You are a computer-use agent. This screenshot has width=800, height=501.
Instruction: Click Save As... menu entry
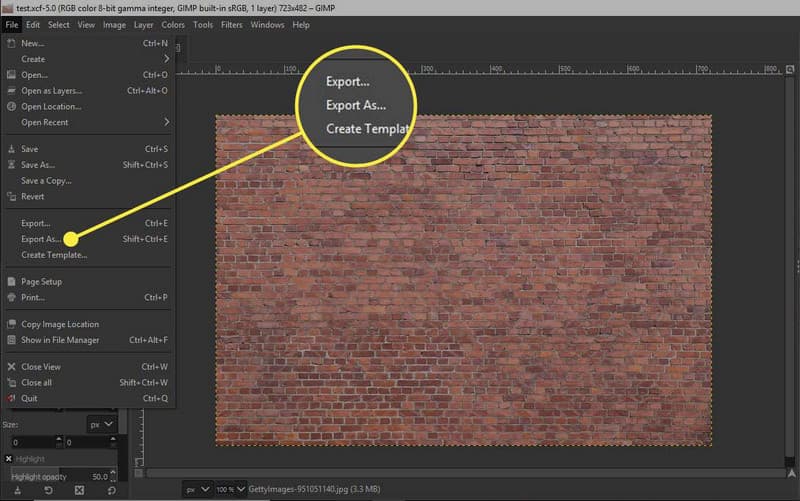(x=88, y=165)
